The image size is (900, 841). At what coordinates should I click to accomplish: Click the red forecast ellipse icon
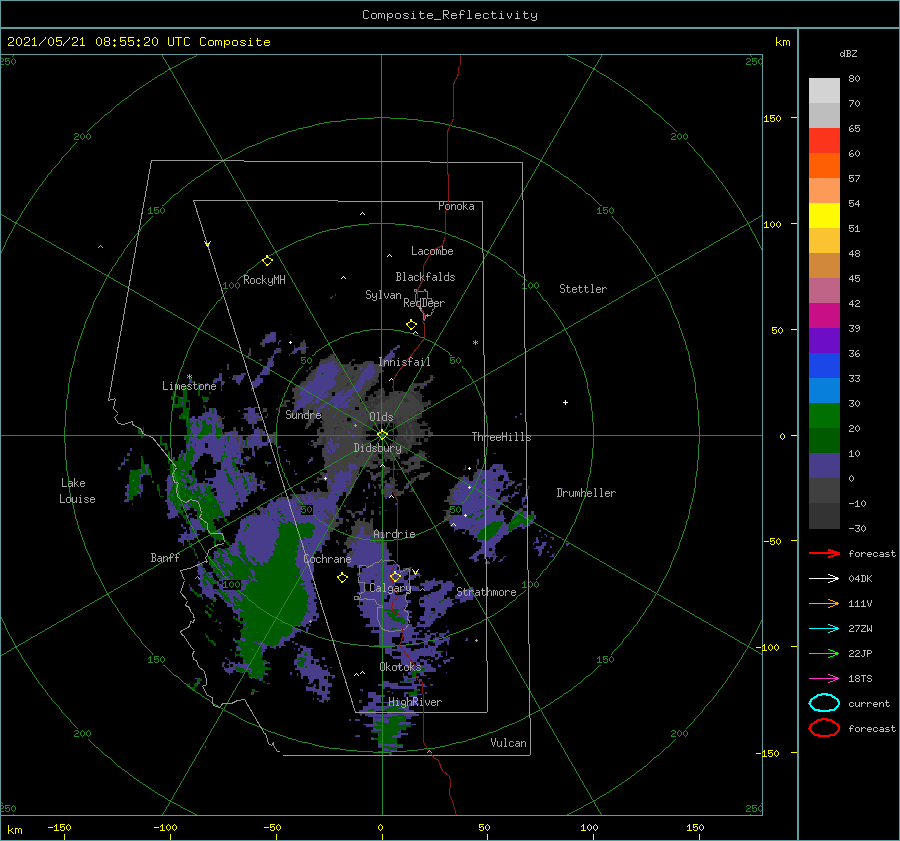click(824, 728)
